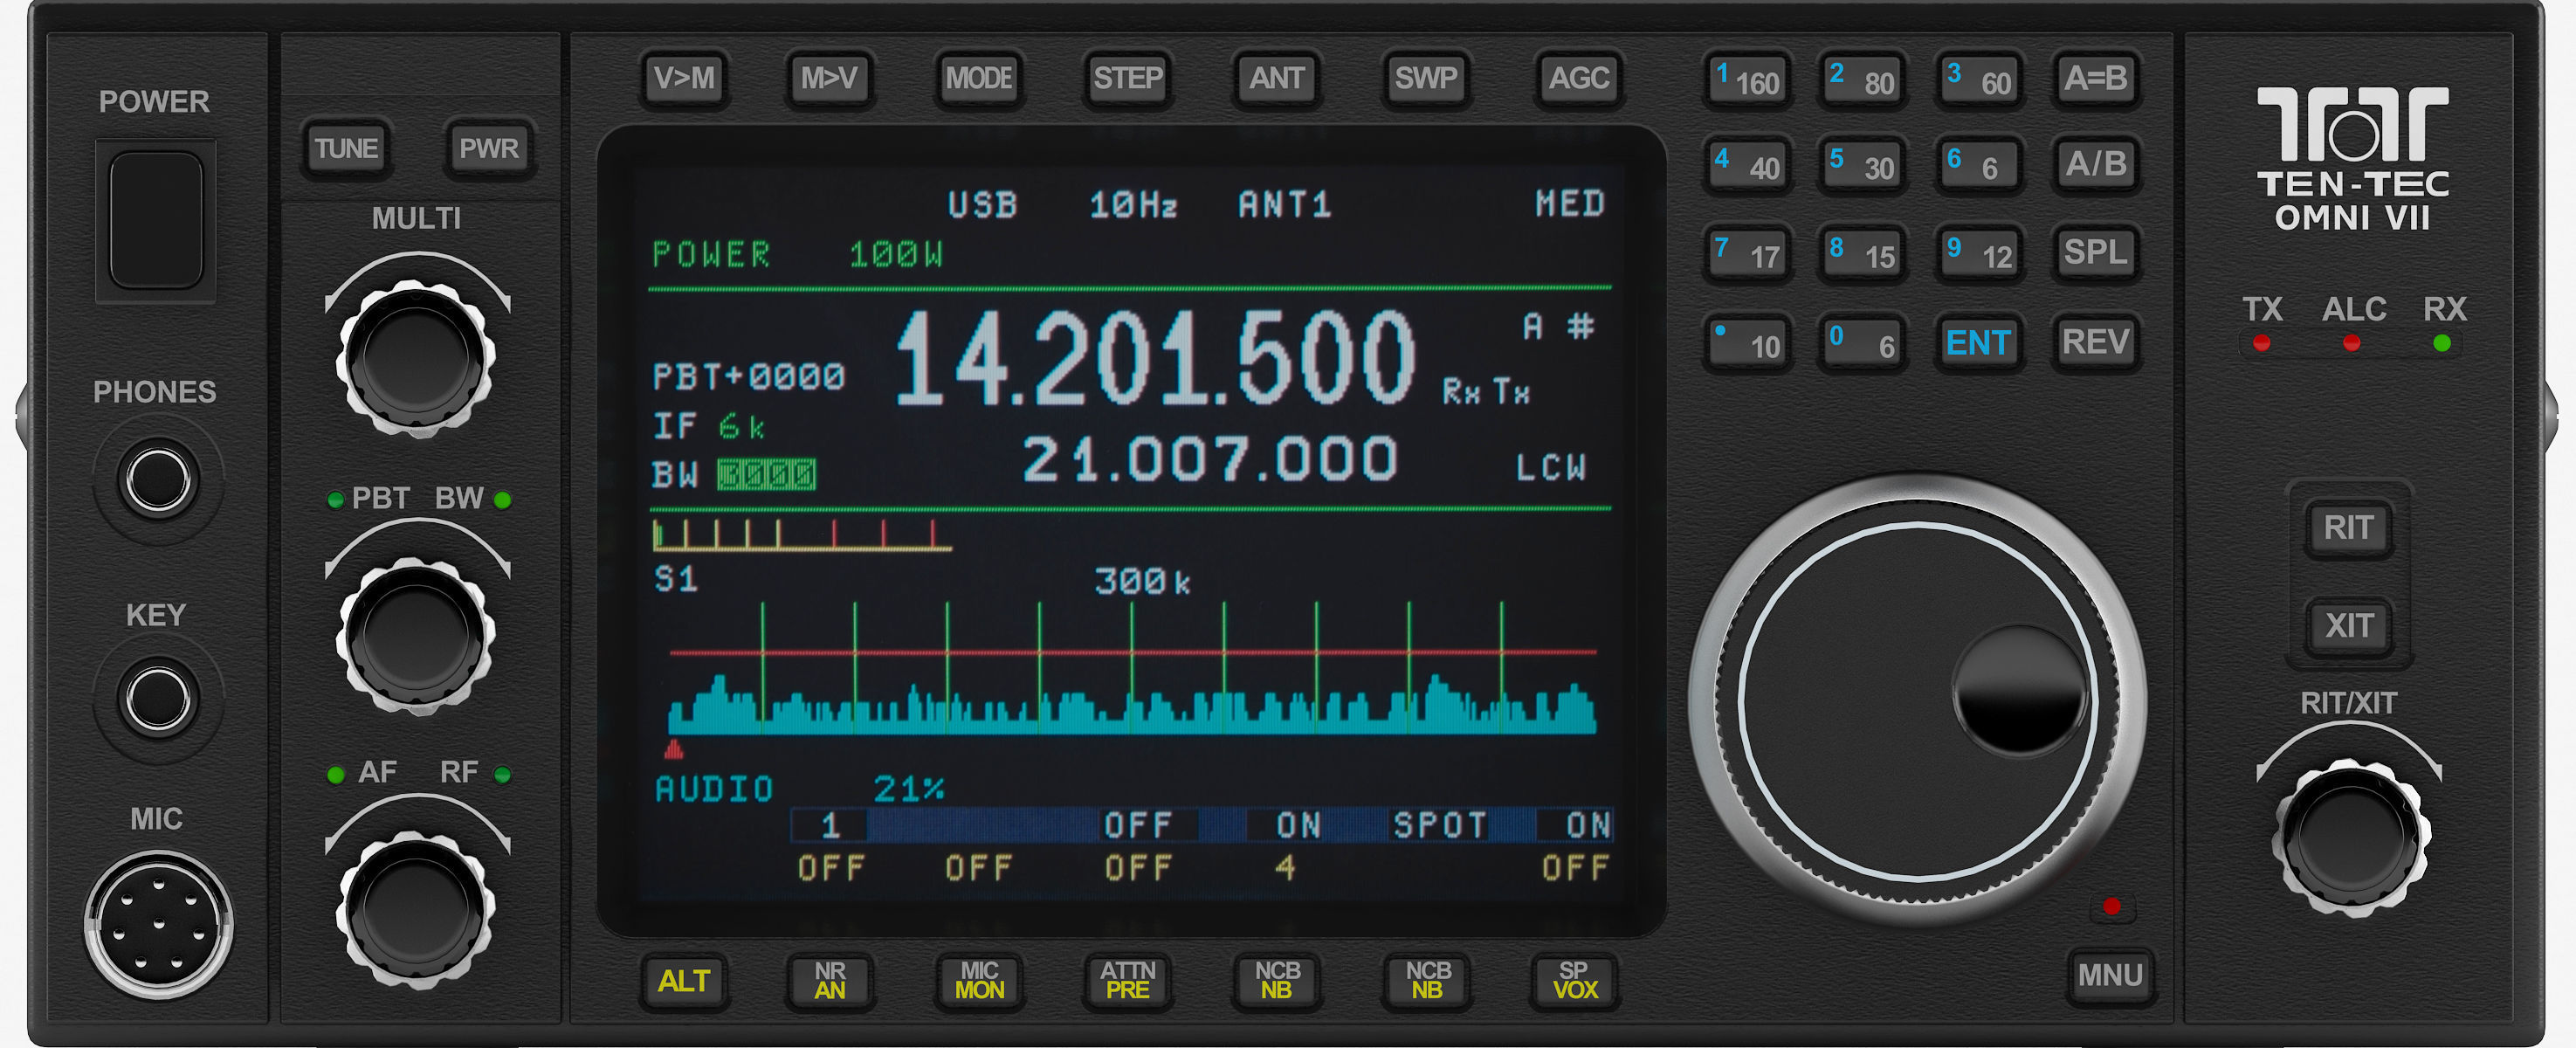This screenshot has height=1048, width=2576.
Task: Click the V>M memory store button
Action: click(x=684, y=78)
